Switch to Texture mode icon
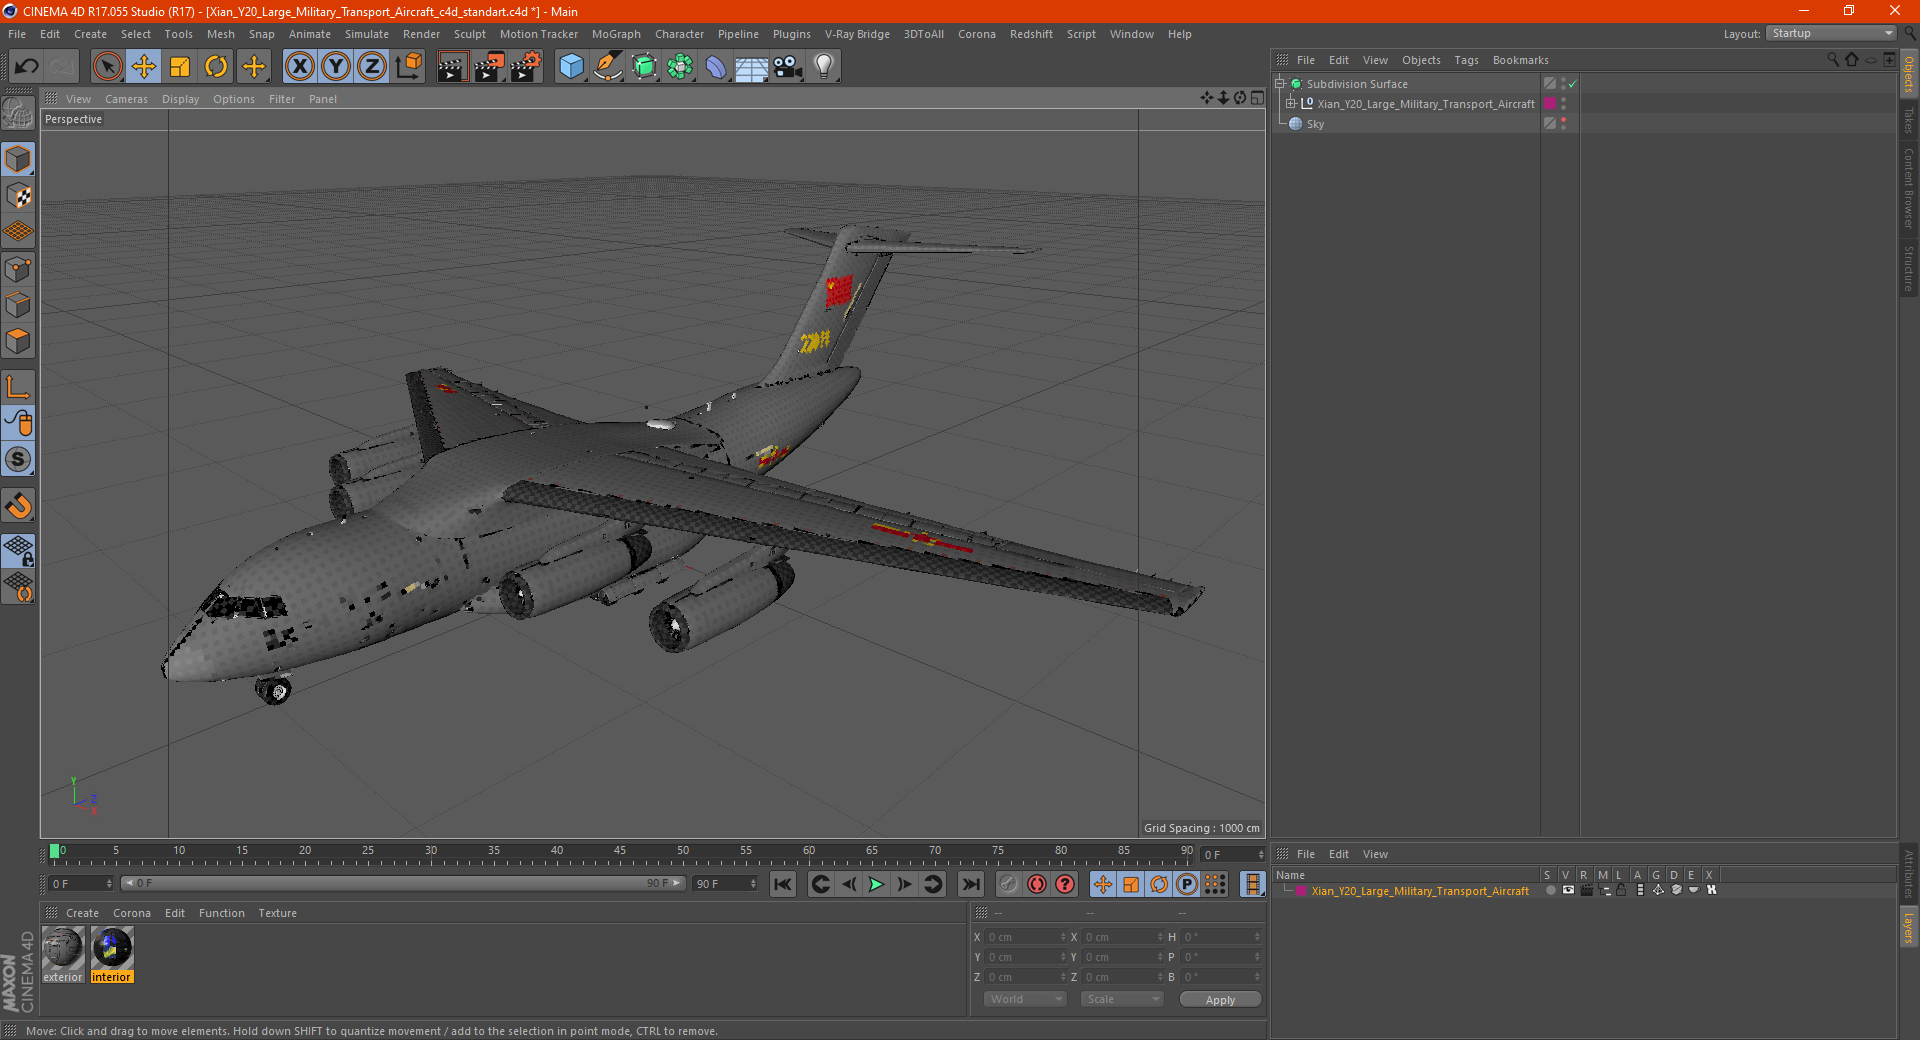 click(x=18, y=196)
